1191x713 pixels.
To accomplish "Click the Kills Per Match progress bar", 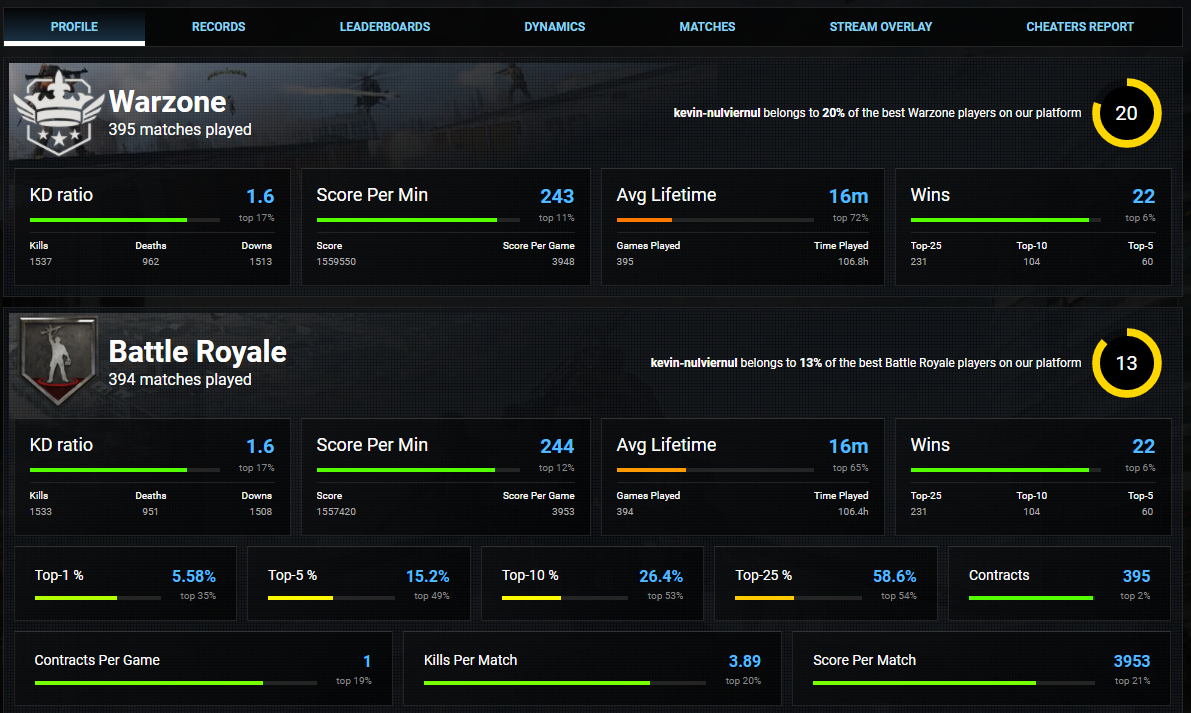I will point(564,683).
